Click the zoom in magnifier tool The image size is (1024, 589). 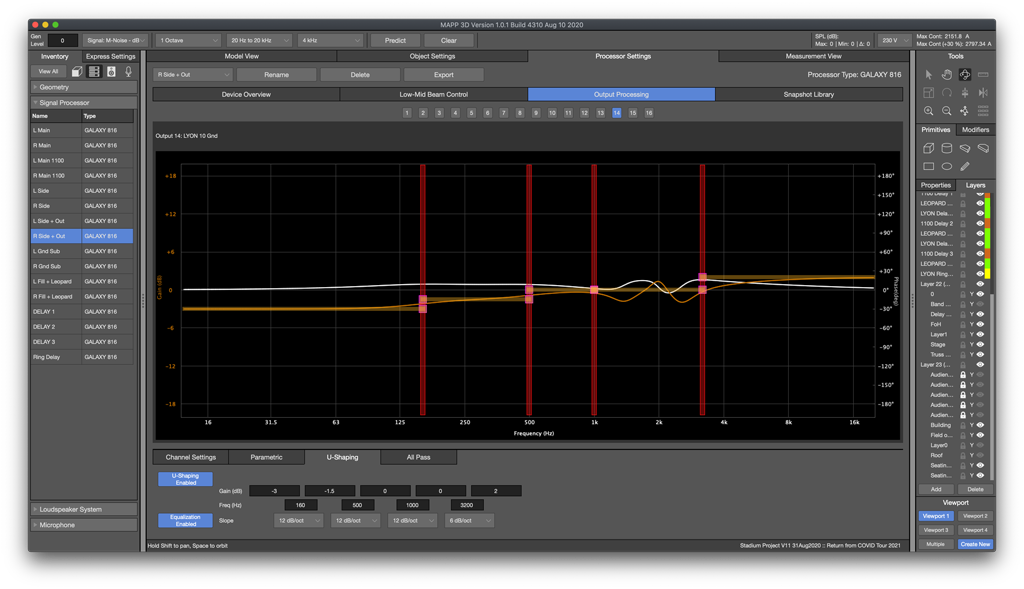coord(929,111)
